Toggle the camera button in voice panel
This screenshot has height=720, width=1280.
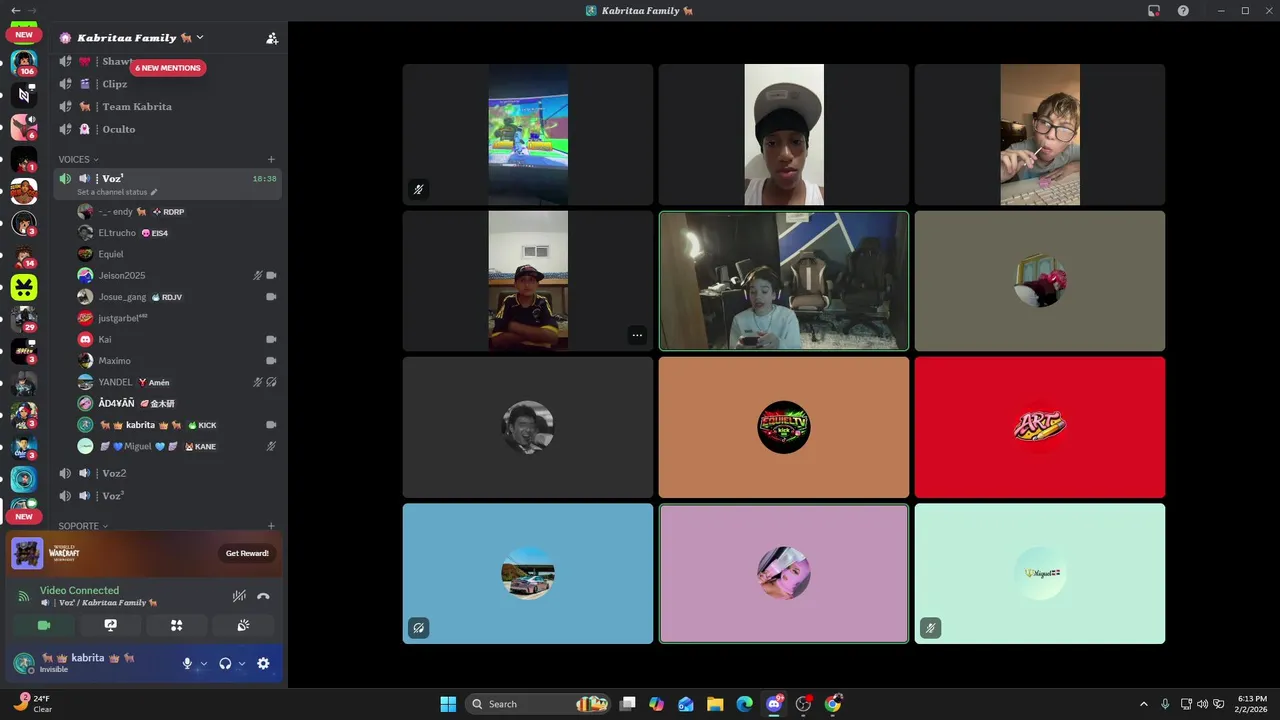tap(44, 625)
